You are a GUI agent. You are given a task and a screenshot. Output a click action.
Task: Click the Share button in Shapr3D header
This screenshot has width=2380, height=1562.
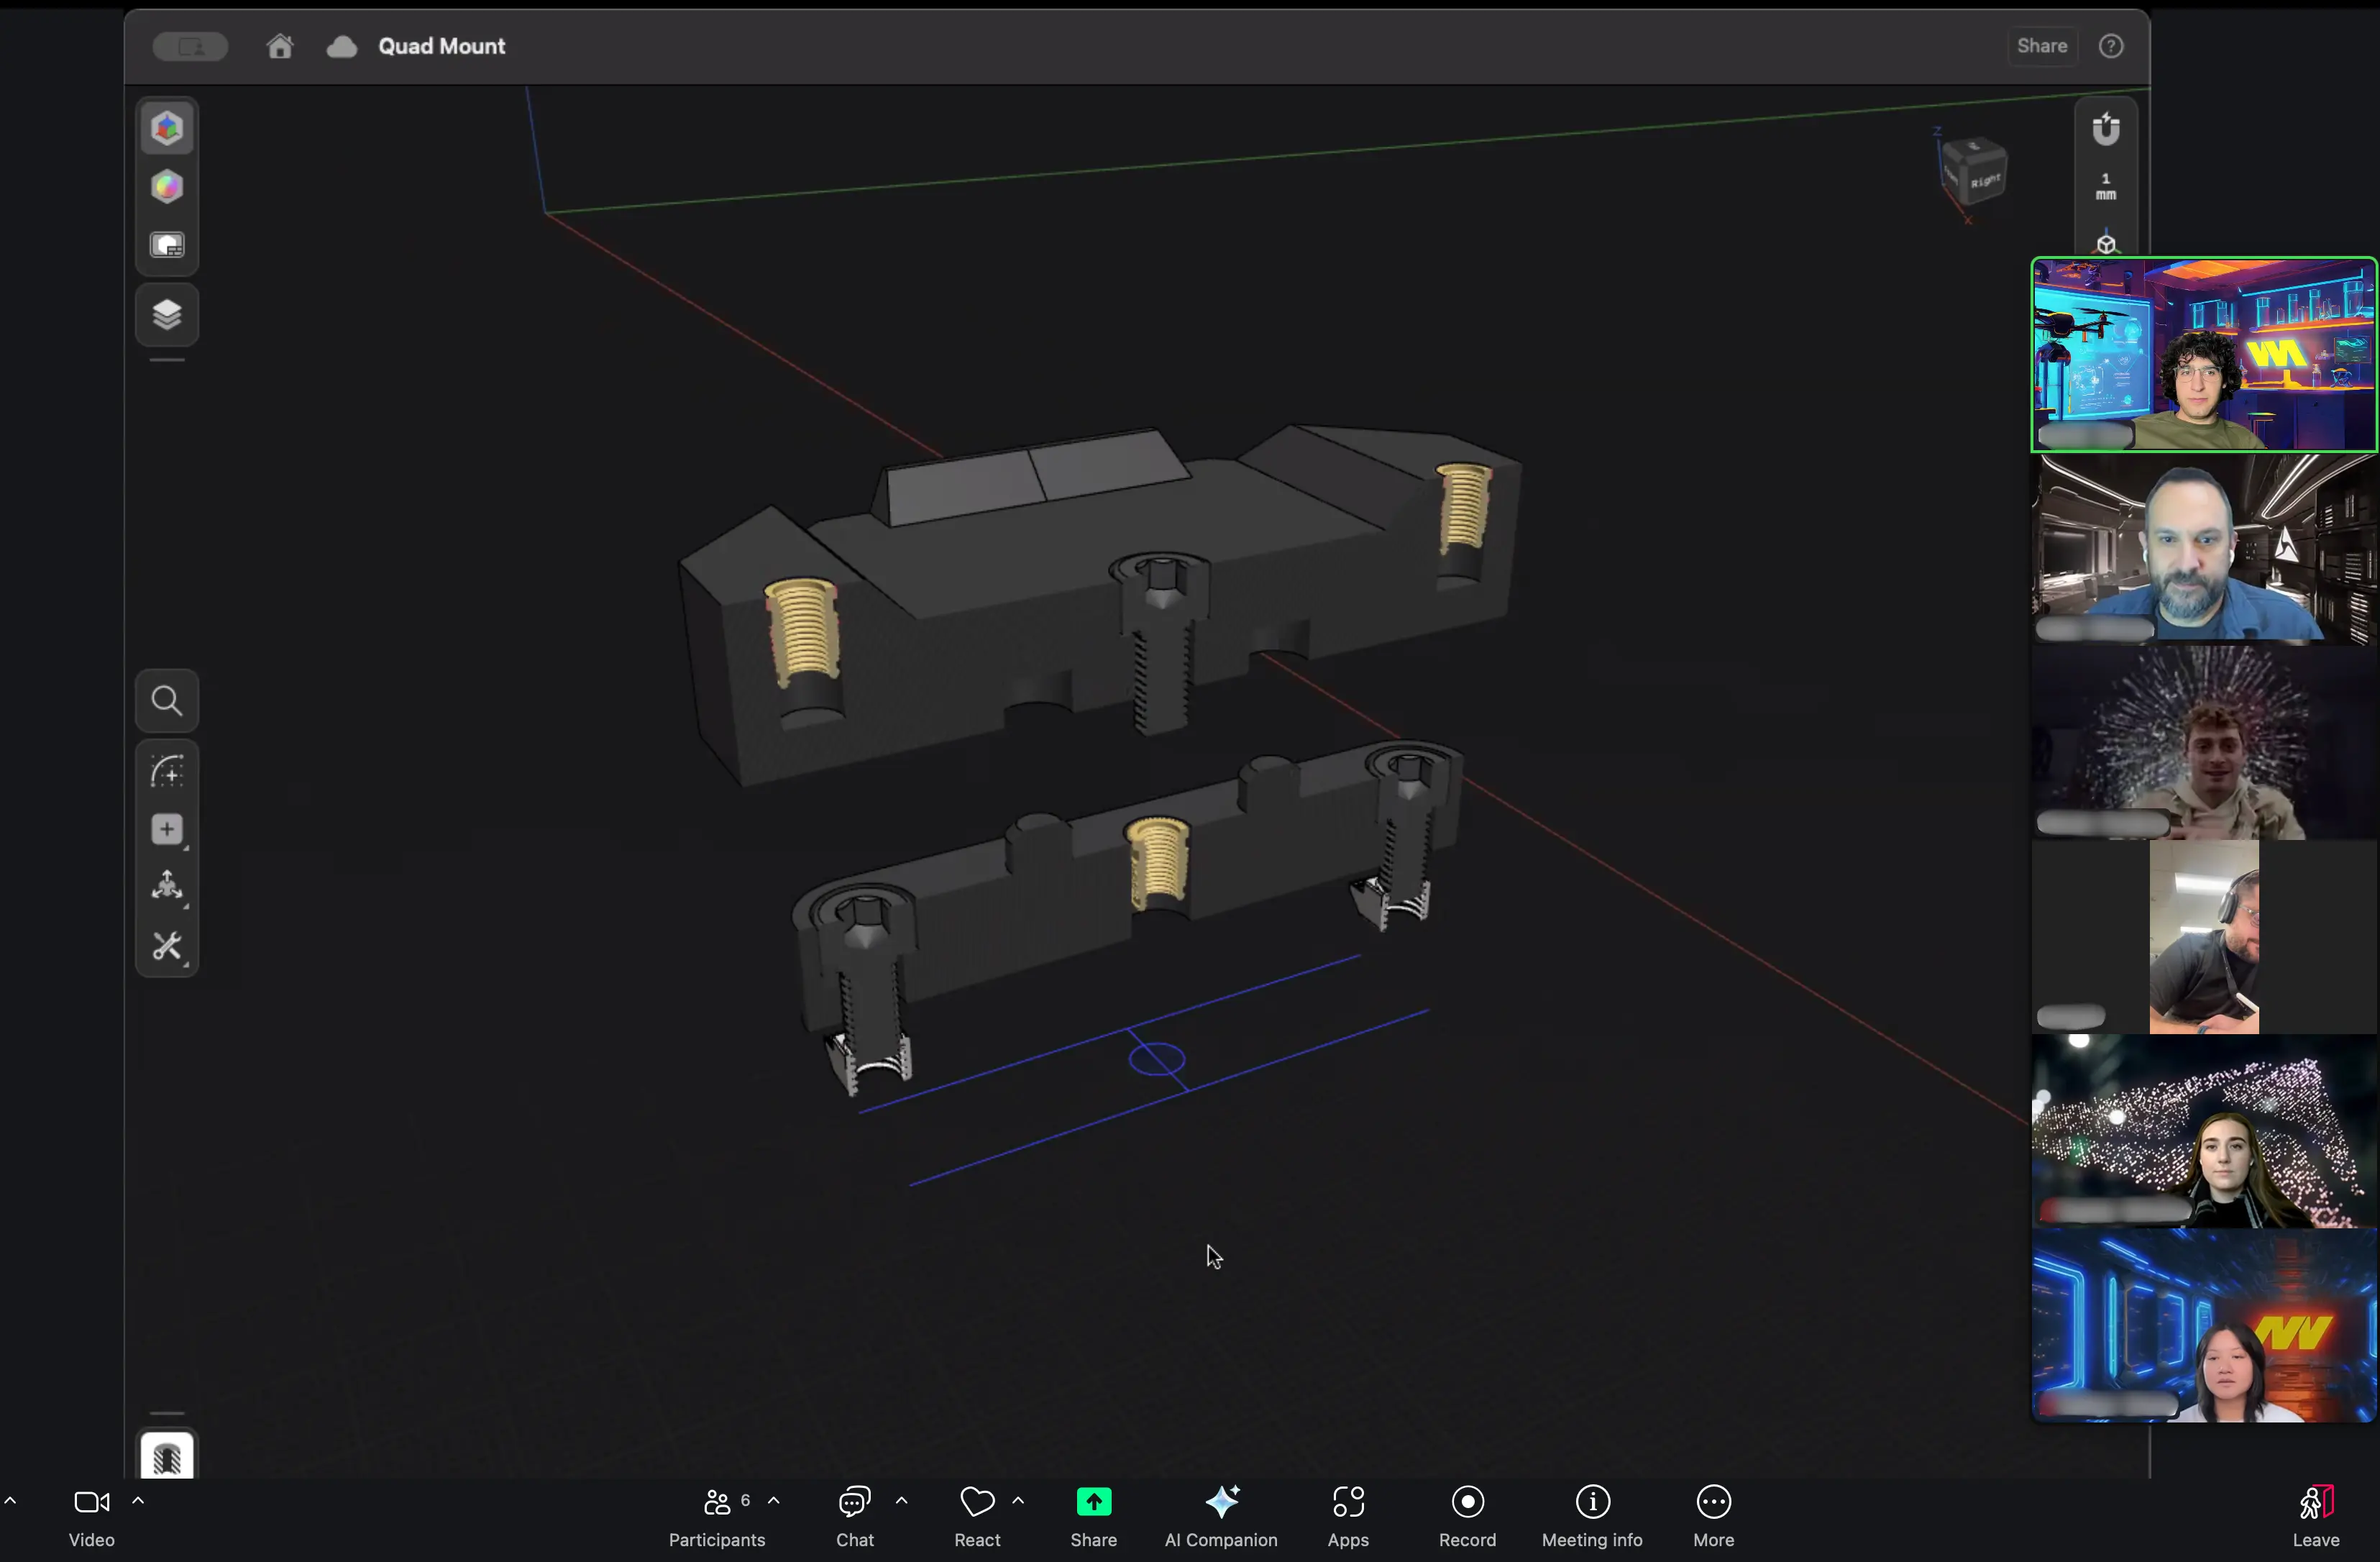(2041, 46)
